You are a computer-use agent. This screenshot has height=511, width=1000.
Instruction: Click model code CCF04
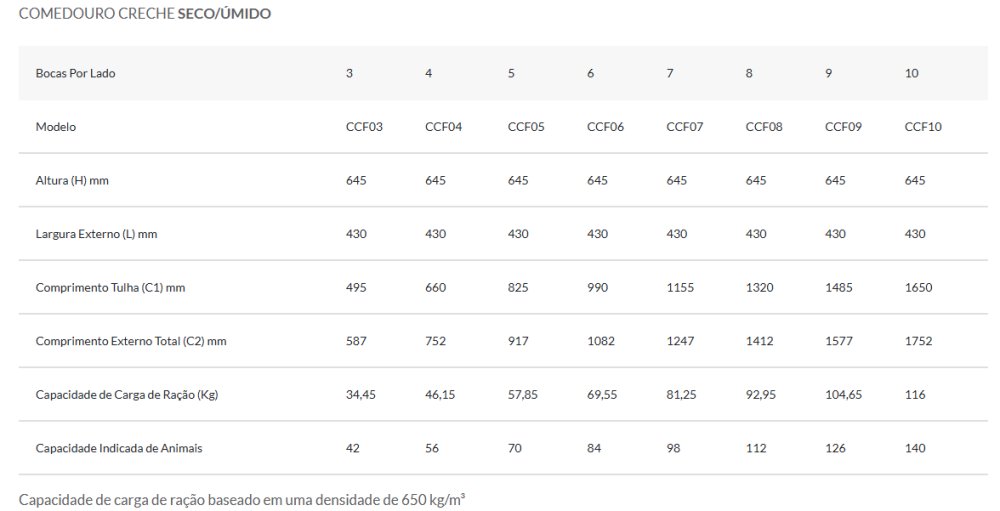pyautogui.click(x=443, y=127)
